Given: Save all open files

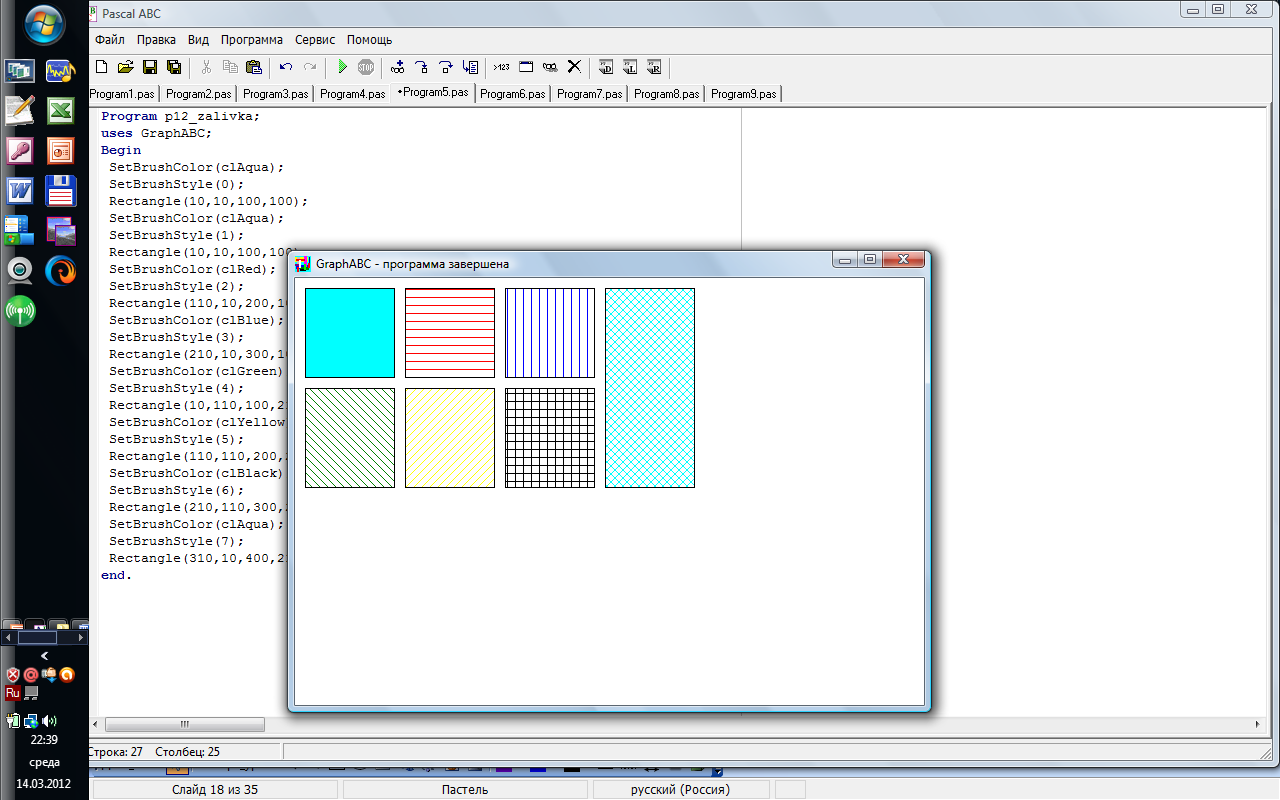Looking at the screenshot, I should pyautogui.click(x=174, y=67).
